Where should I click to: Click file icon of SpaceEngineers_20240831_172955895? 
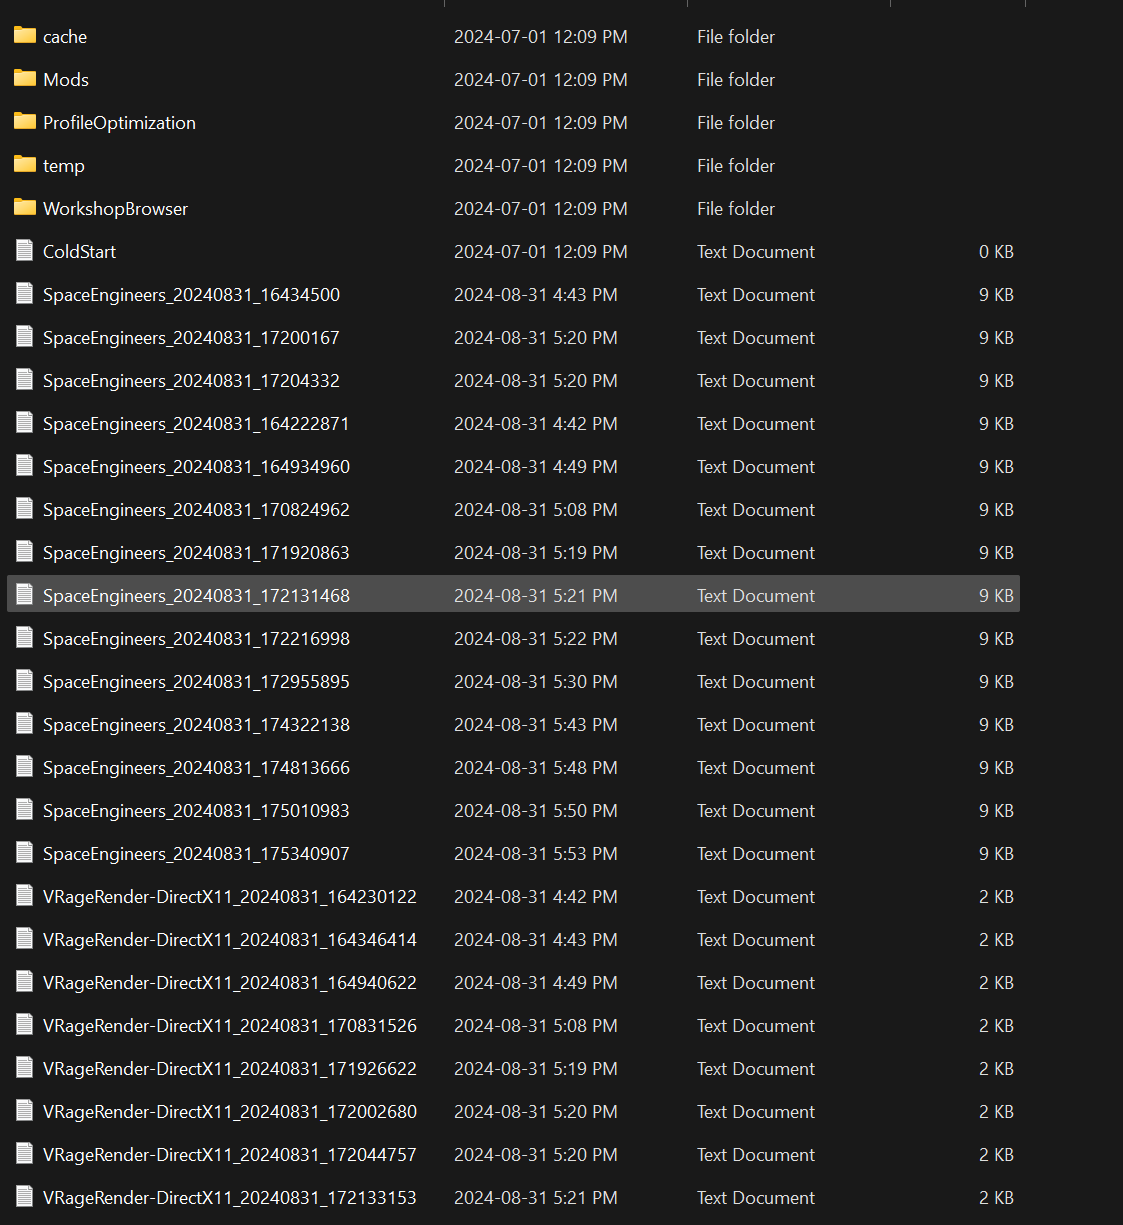point(25,680)
